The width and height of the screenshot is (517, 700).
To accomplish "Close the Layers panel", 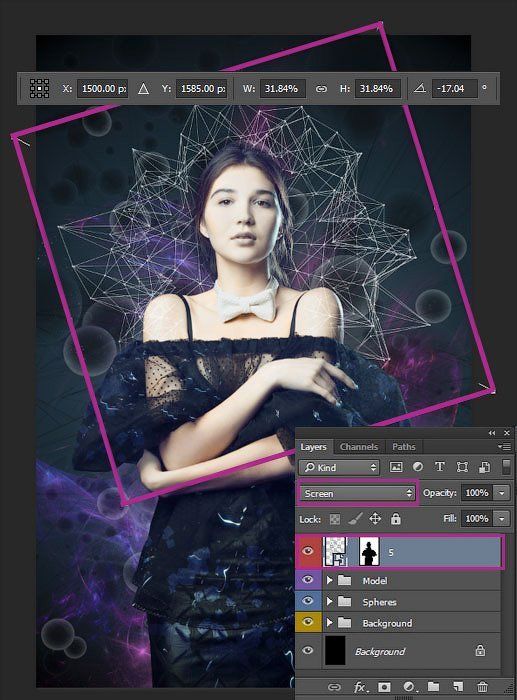I will pos(507,433).
